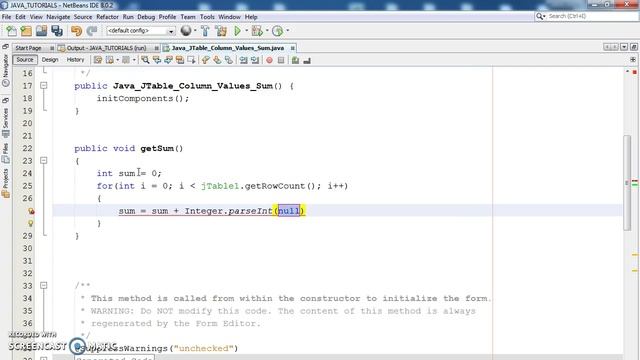This screenshot has height=360, width=640.
Task: Close the Java_JTable_Column_Values_Sum.java tab
Action: (293, 48)
